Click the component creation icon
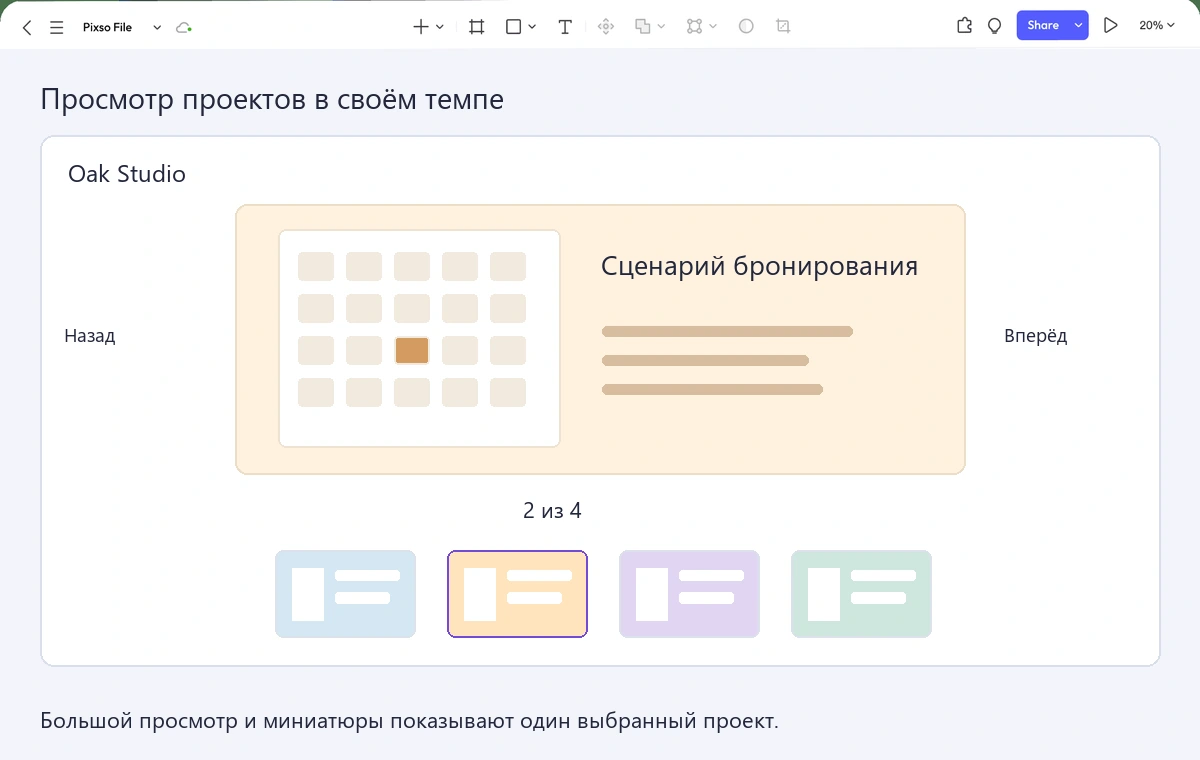Viewport: 1200px width, 760px height. pos(605,27)
